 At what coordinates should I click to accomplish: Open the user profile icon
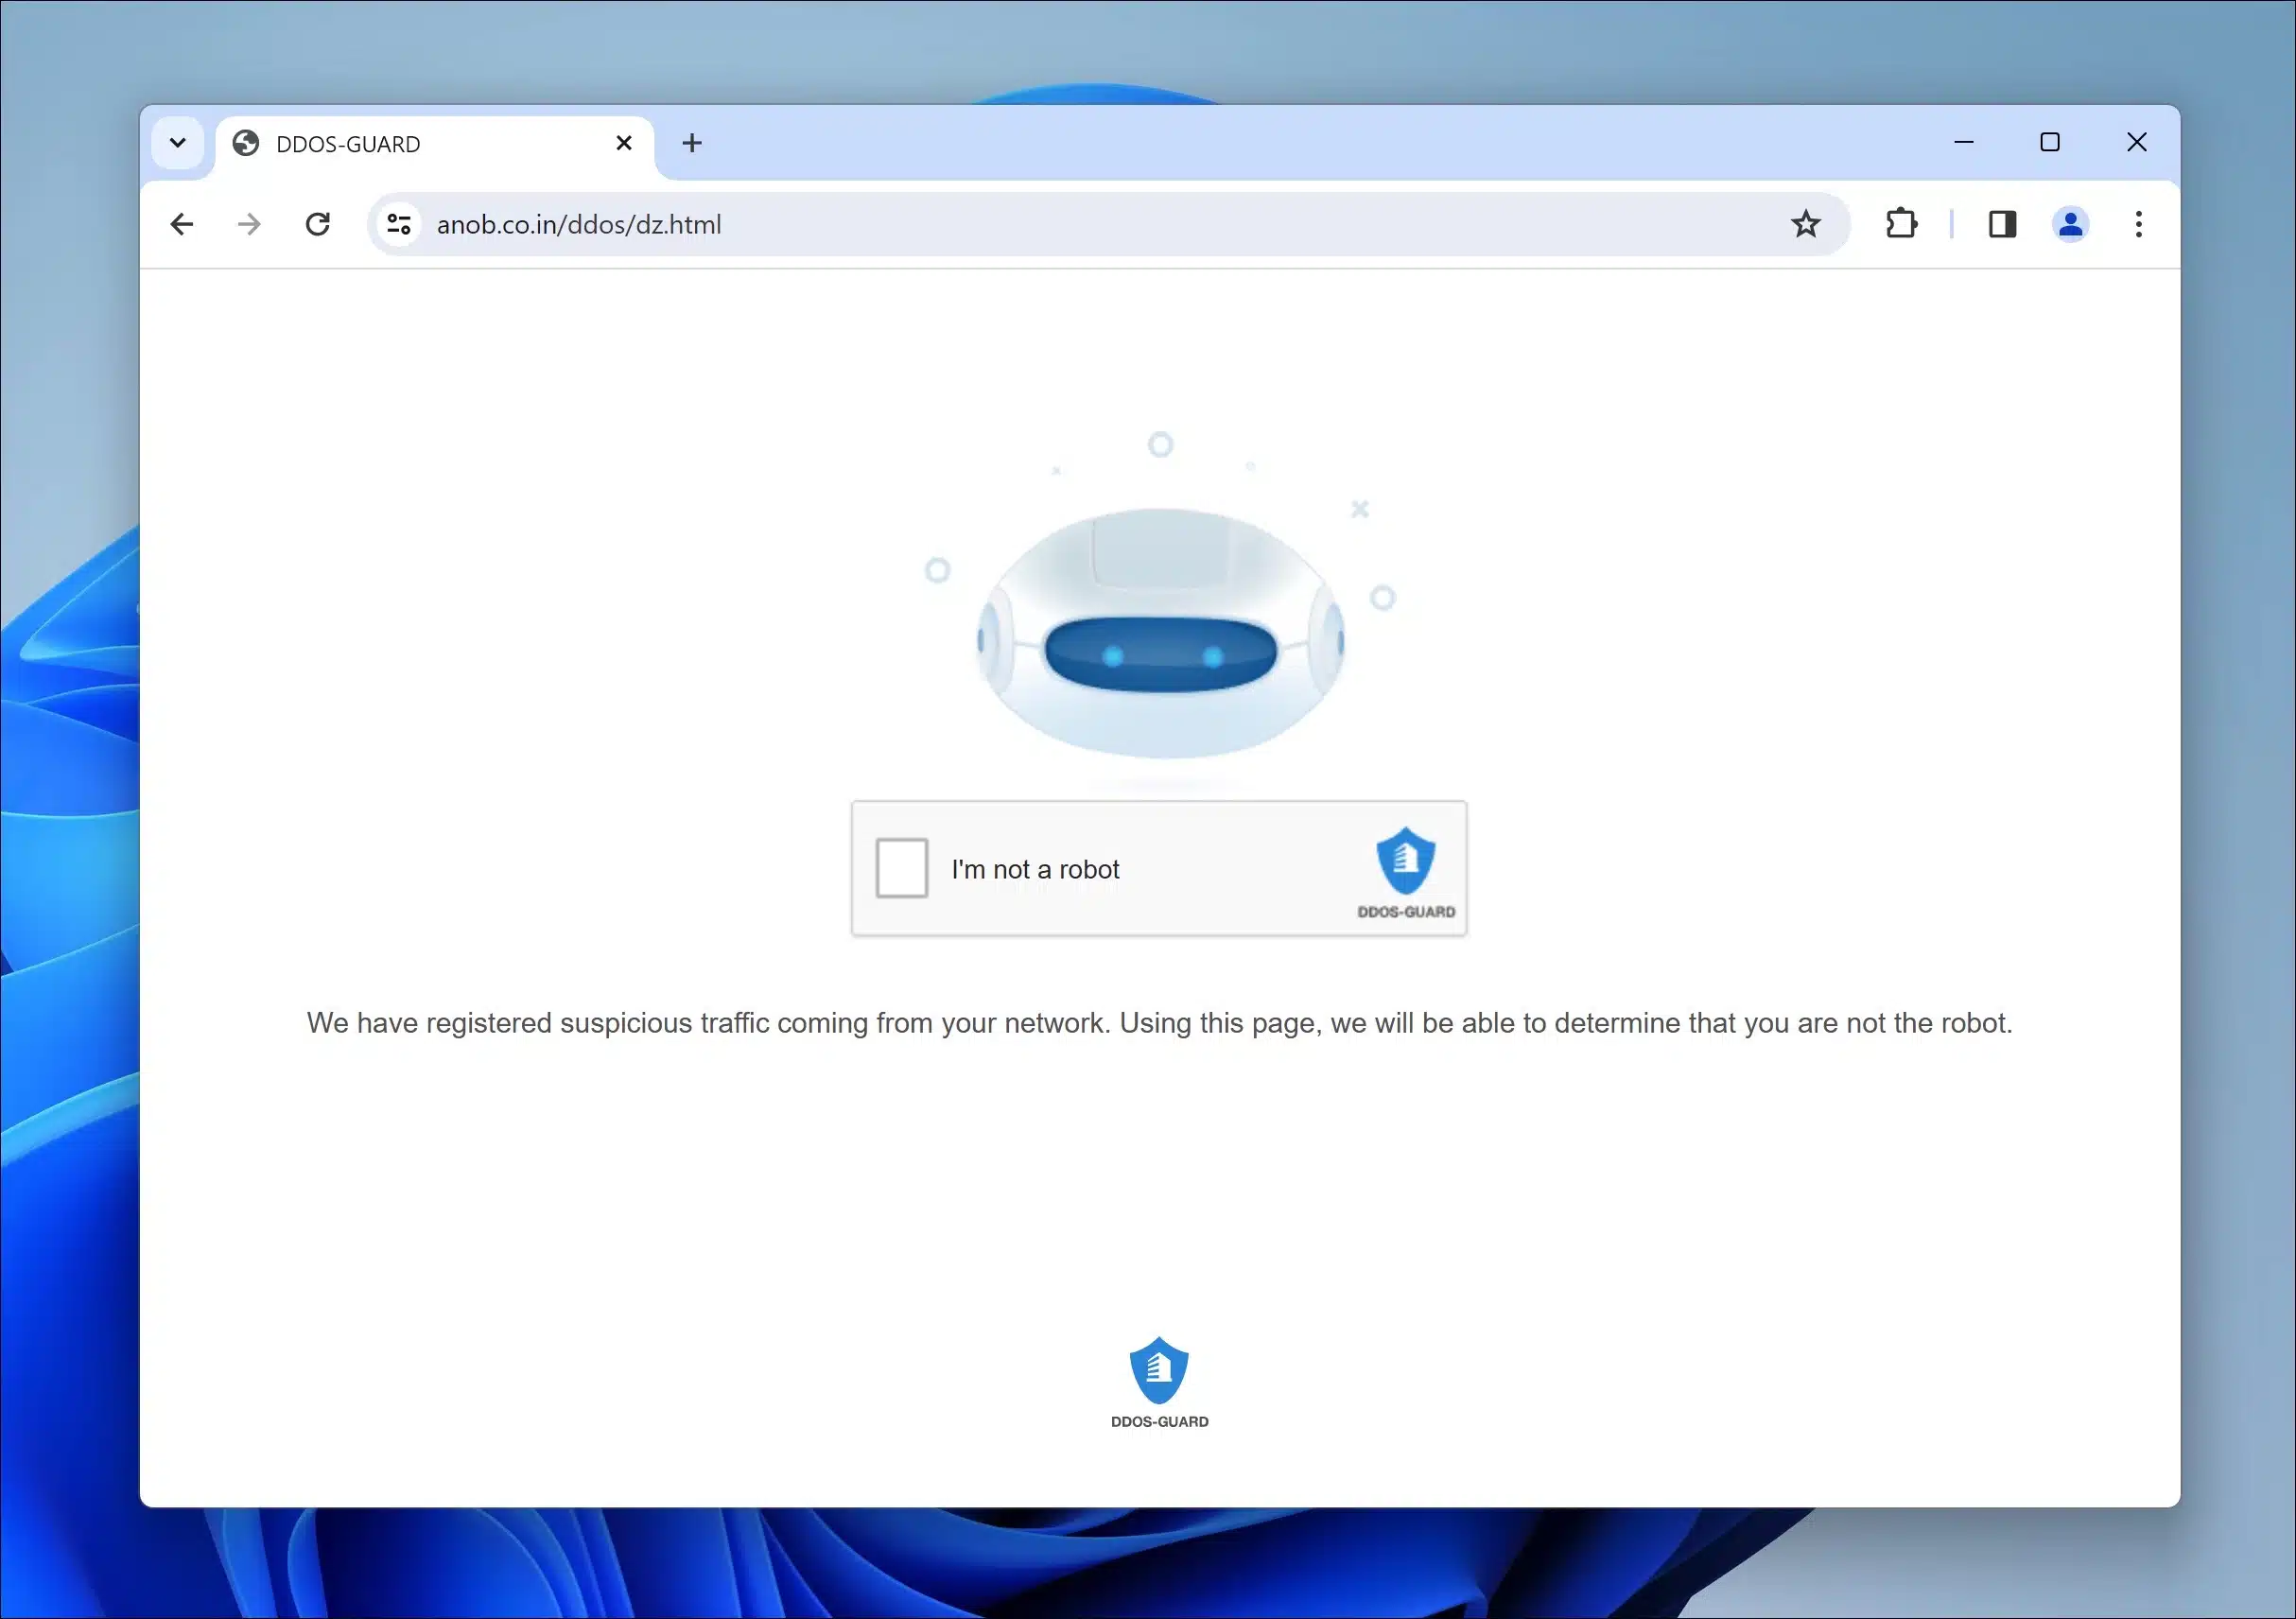click(2070, 224)
